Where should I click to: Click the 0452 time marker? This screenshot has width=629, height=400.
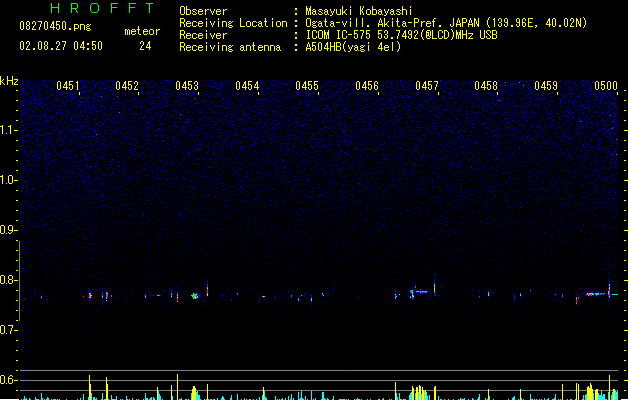pyautogui.click(x=127, y=86)
